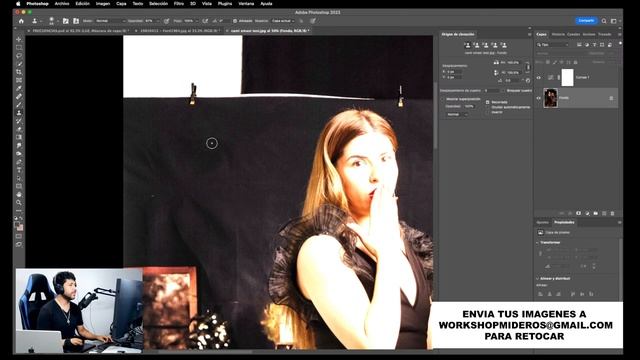Toggle Ocultar automáticamente checkbox
This screenshot has width=640, height=360.
click(488, 107)
